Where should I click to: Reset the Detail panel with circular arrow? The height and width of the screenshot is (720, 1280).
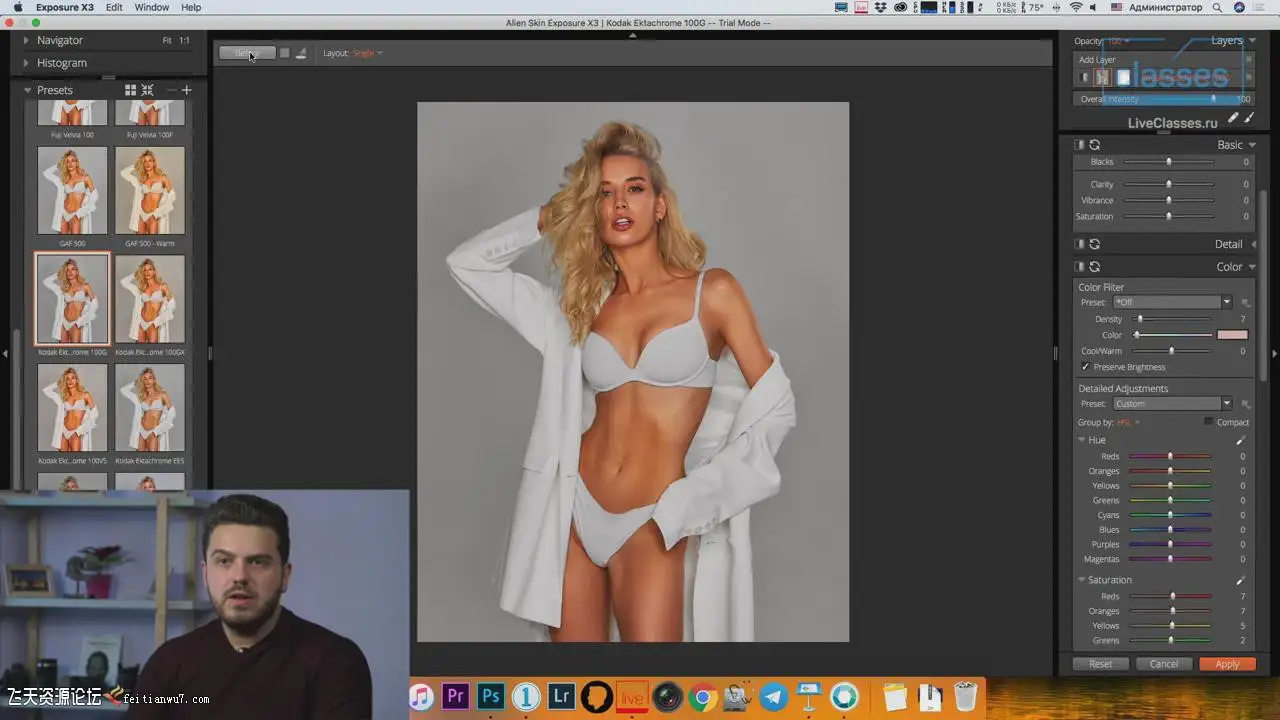pyautogui.click(x=1095, y=244)
